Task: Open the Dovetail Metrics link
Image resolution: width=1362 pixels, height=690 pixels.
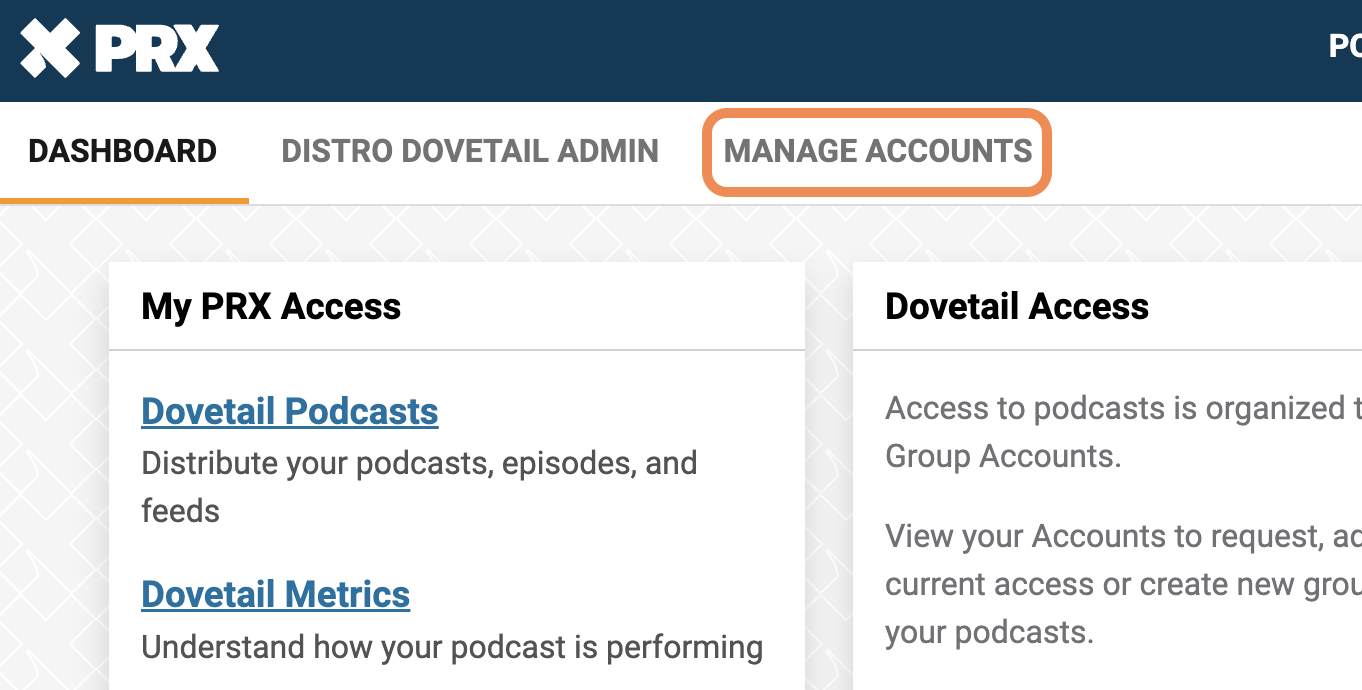Action: tap(276, 594)
